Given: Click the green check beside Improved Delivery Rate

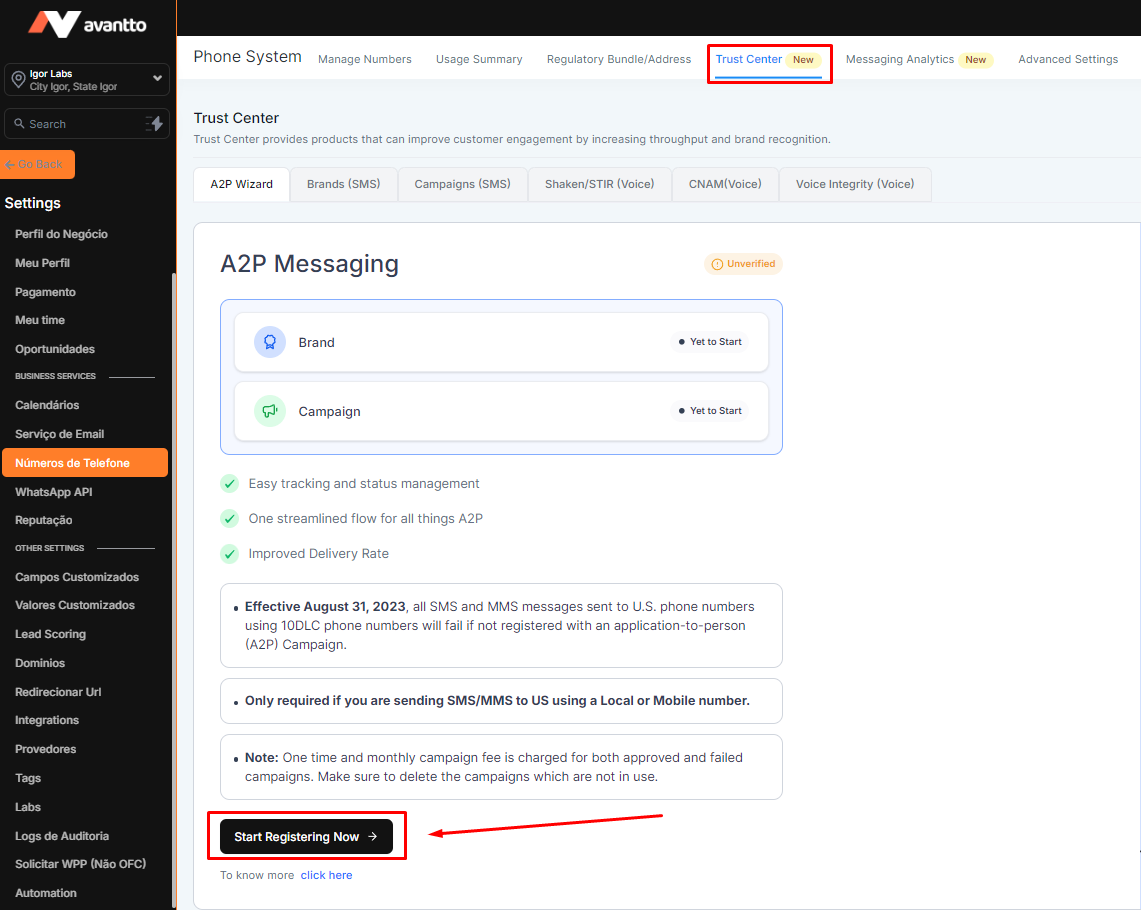Looking at the screenshot, I should (230, 554).
